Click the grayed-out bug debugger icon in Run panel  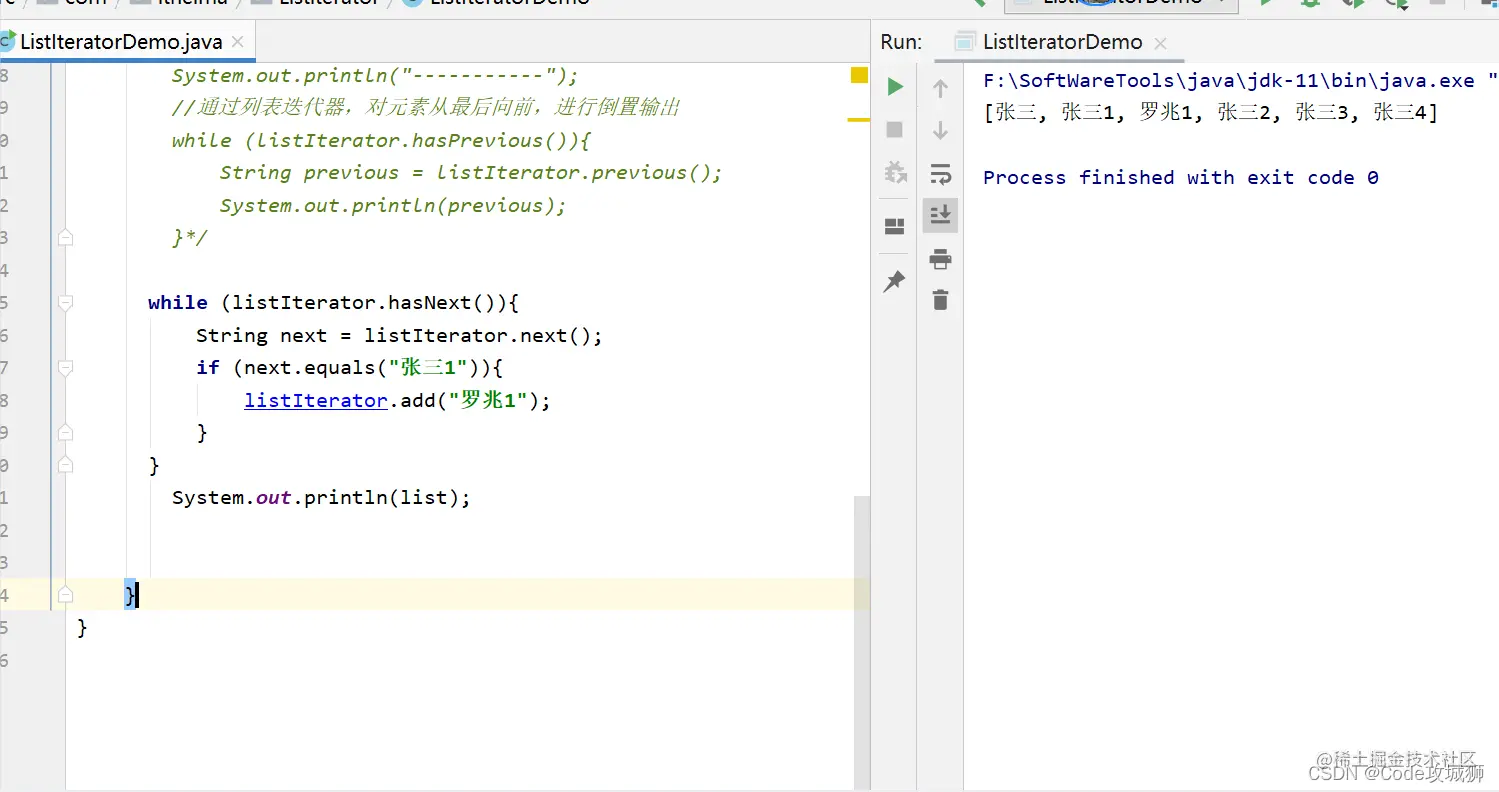895,173
